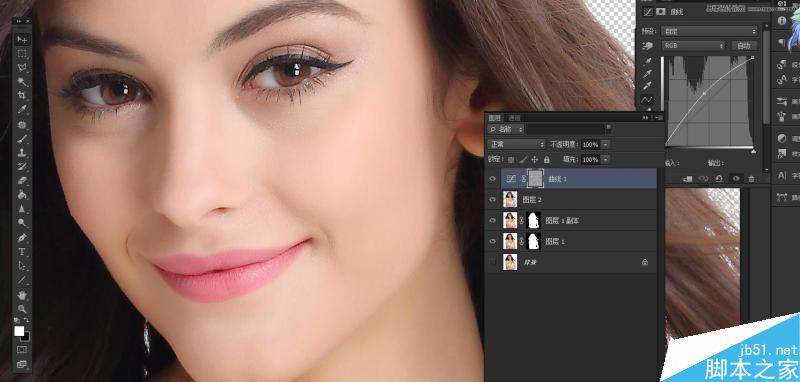Select the Path Selection tool
The height and width of the screenshot is (382, 800).
coord(22,266)
